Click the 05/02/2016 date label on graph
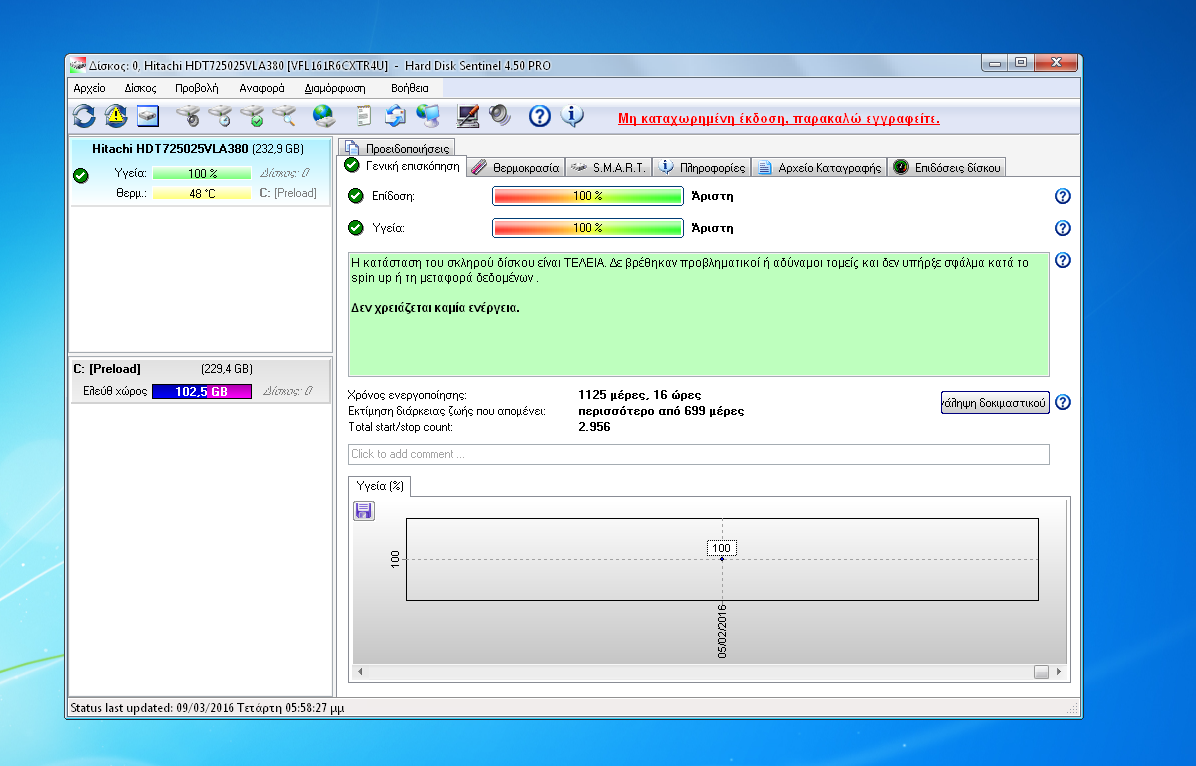The height and width of the screenshot is (766, 1196). 722,631
